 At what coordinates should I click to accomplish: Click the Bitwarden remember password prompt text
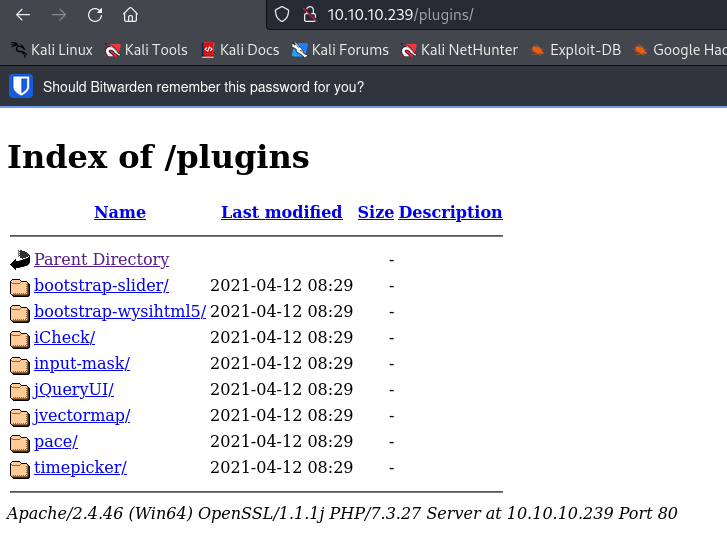pos(204,87)
